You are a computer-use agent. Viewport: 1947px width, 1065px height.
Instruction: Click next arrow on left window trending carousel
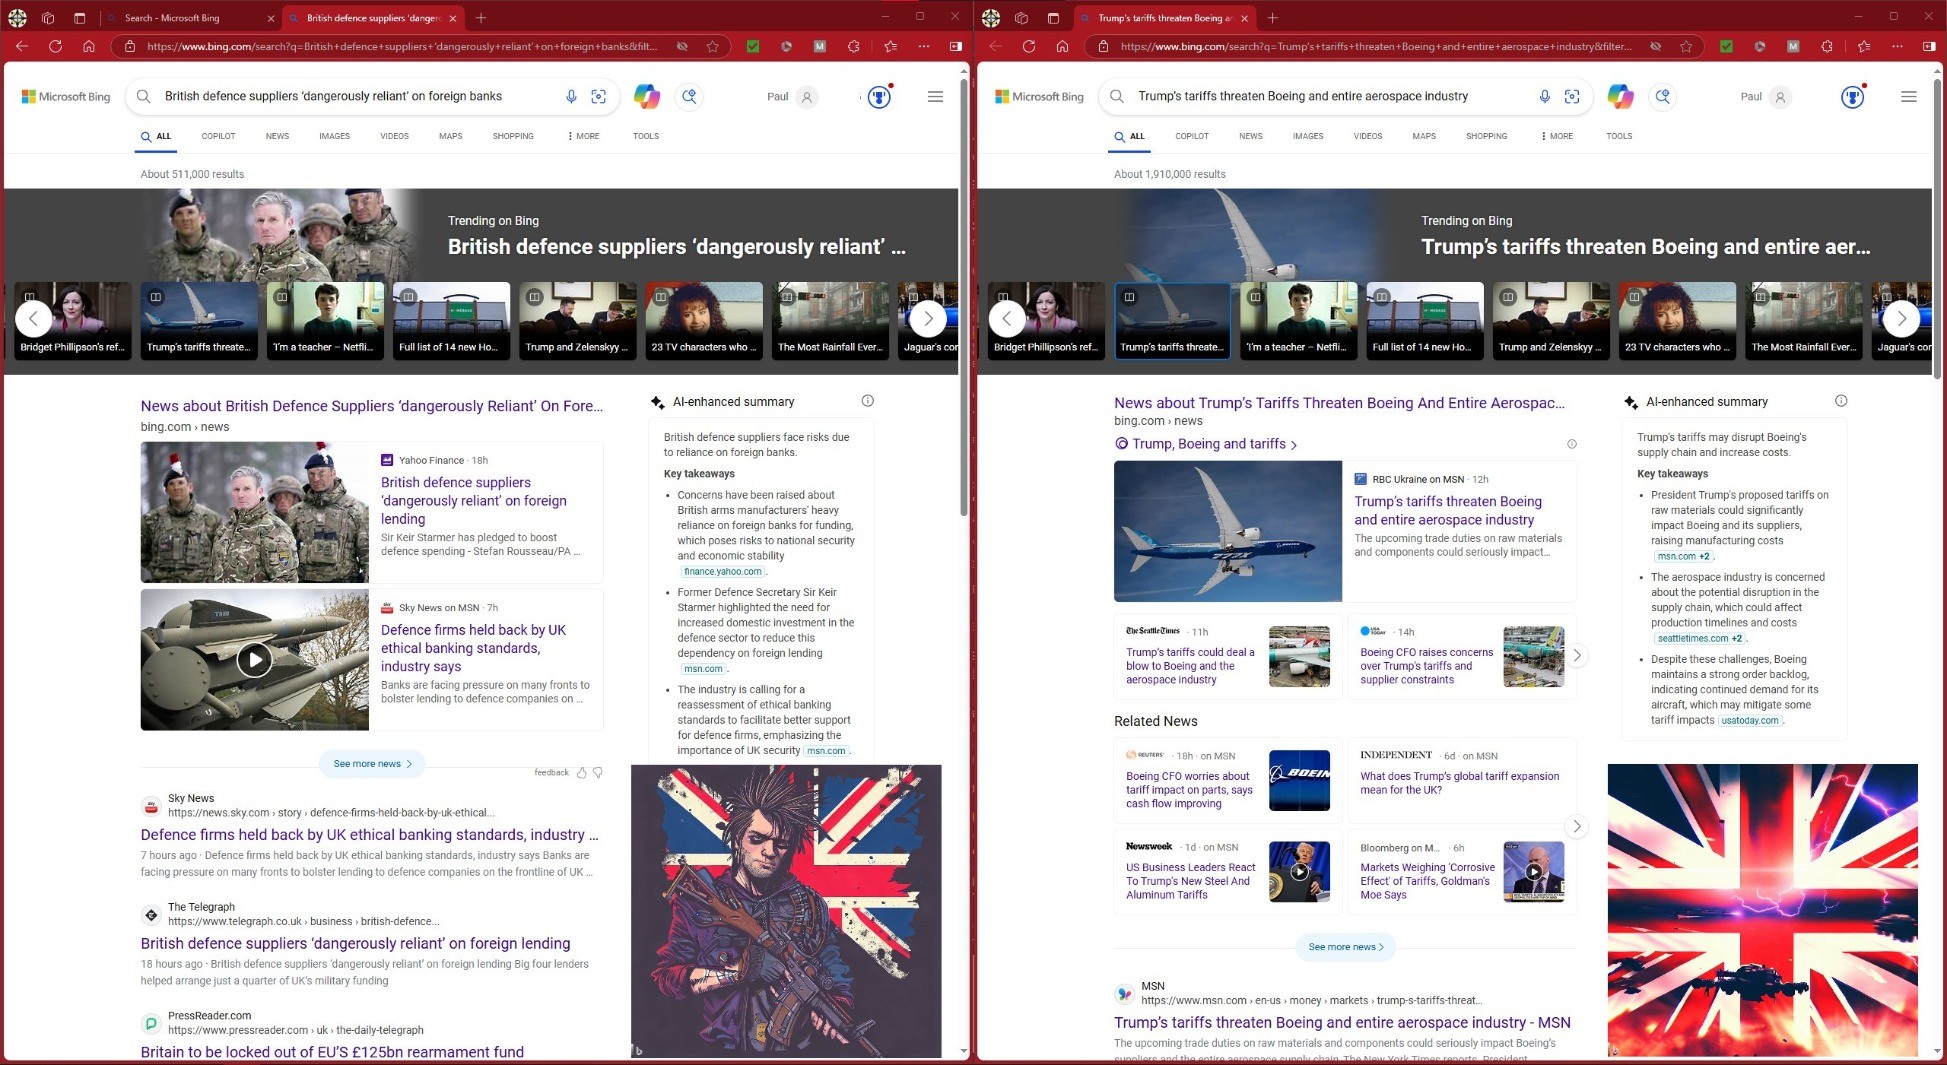[x=928, y=319]
